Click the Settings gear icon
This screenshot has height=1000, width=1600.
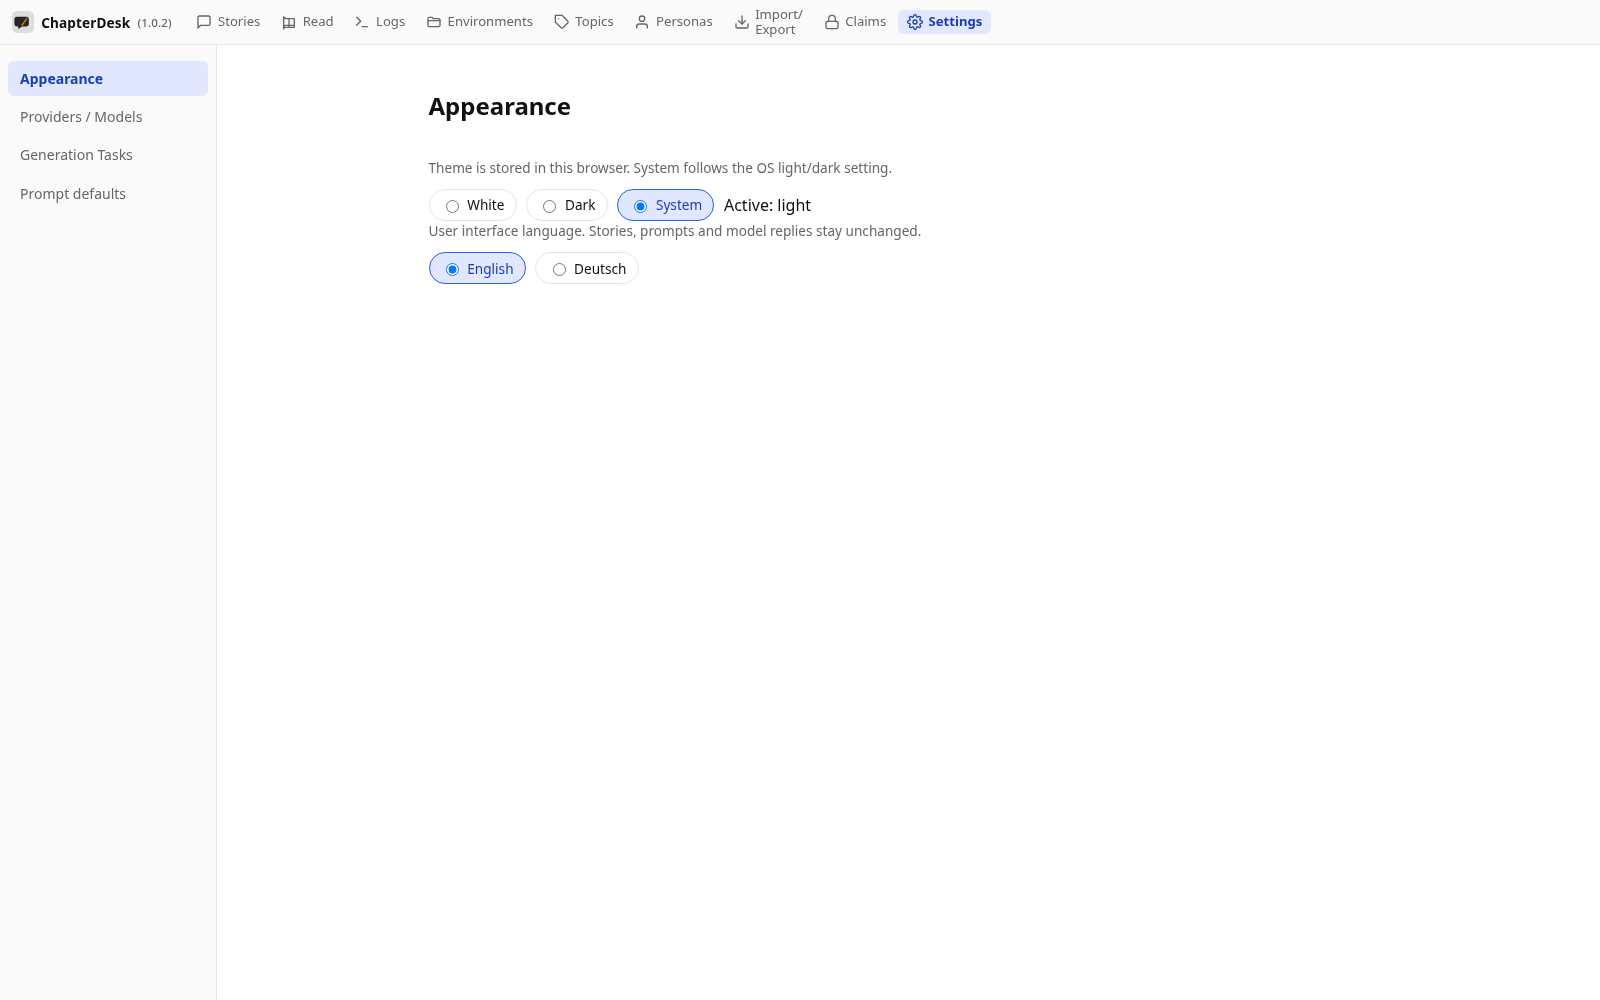915,22
